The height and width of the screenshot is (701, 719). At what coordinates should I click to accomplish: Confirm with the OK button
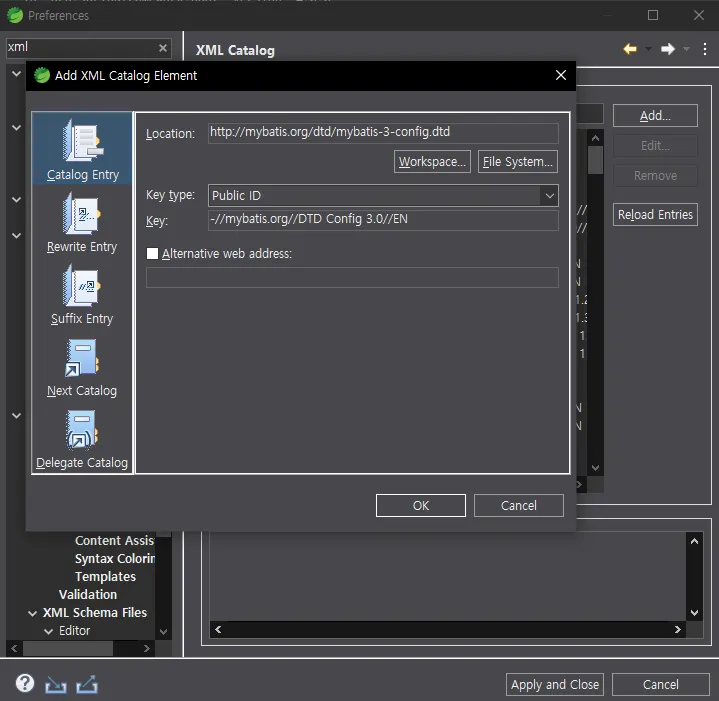tap(420, 505)
